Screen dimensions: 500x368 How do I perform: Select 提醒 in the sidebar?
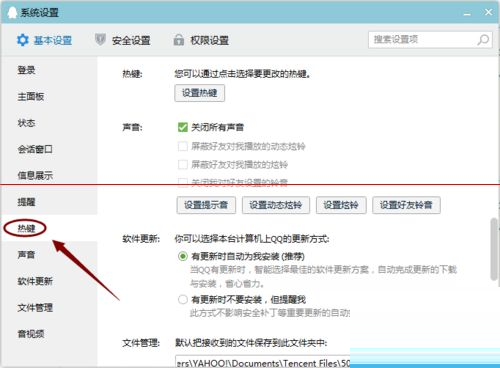(x=26, y=202)
